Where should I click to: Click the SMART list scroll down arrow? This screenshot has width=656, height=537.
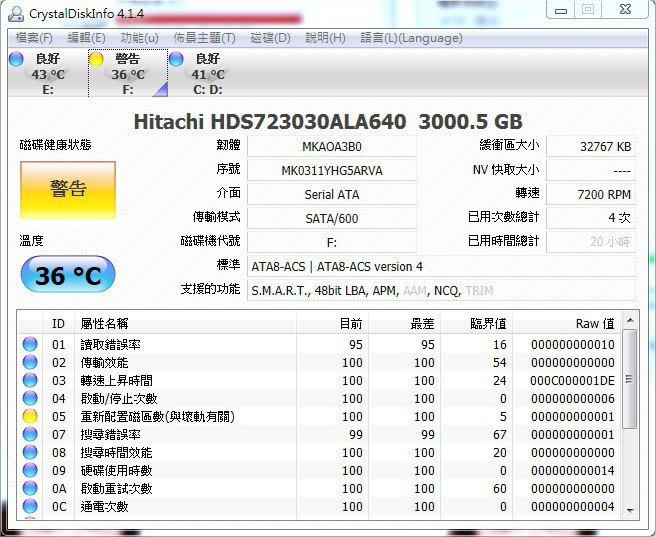(x=630, y=511)
